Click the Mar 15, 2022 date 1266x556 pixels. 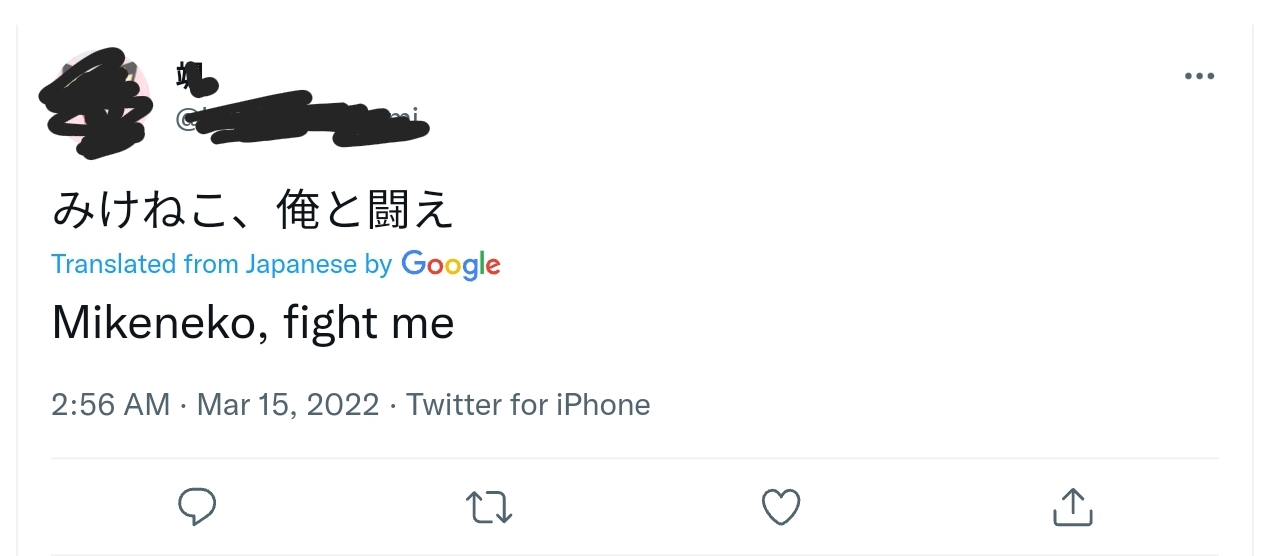tap(288, 405)
